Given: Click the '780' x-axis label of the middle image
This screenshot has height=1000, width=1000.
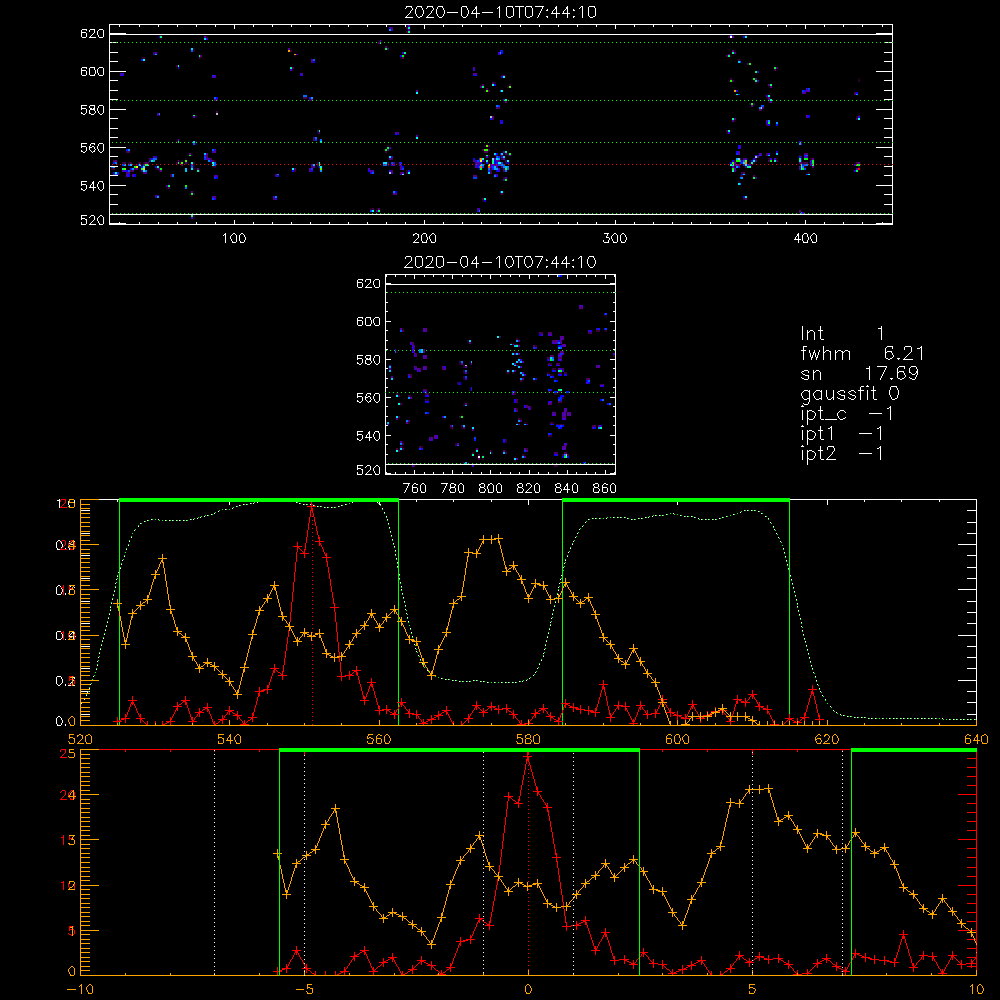Looking at the screenshot, I should point(453,489).
